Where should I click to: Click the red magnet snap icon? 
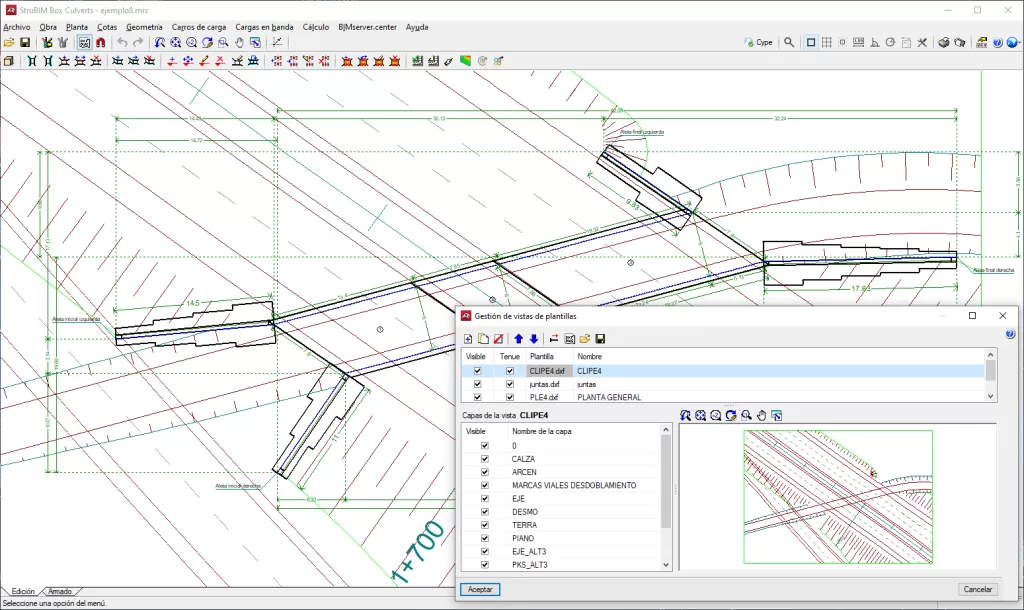click(x=100, y=43)
